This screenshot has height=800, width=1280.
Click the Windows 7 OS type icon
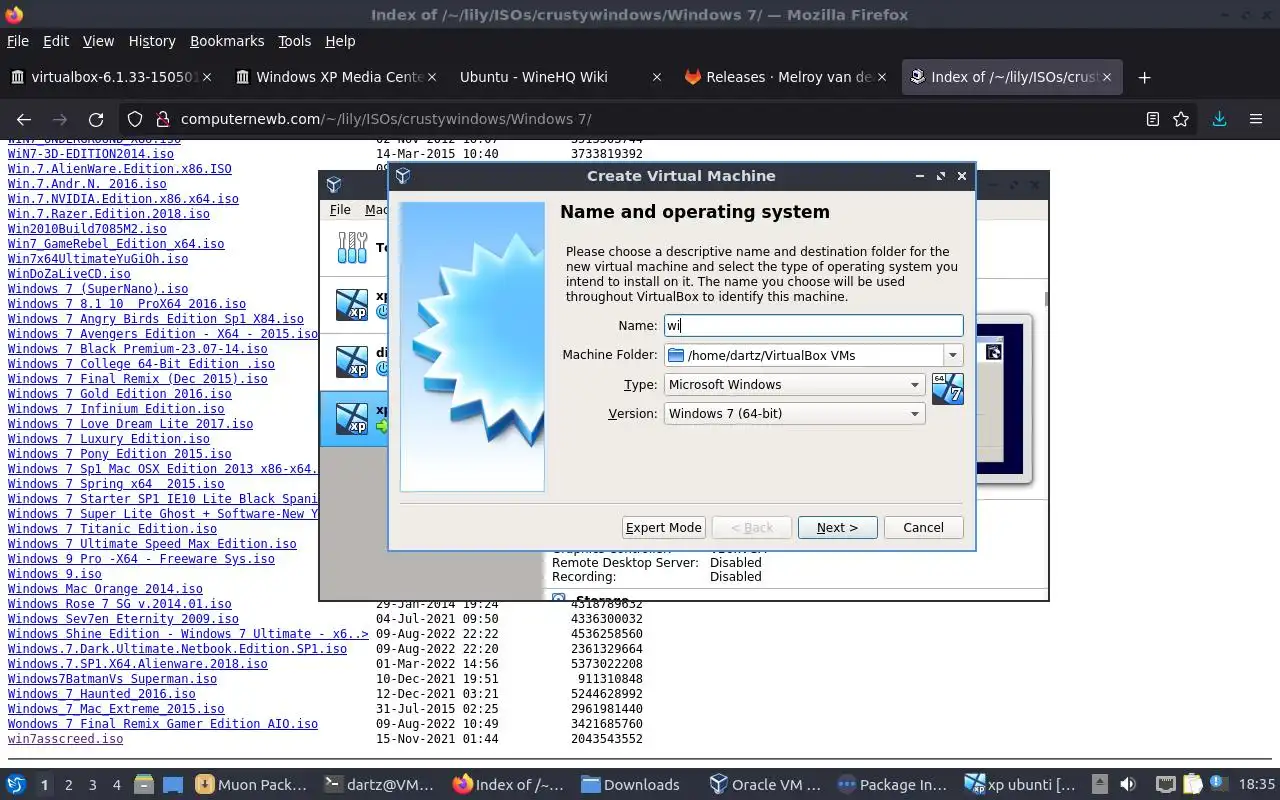[x=947, y=388]
